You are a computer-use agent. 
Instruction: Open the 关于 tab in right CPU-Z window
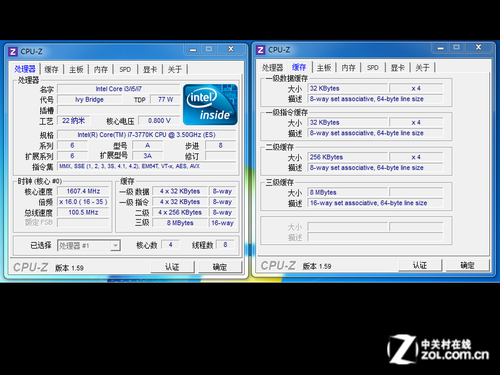coord(422,68)
